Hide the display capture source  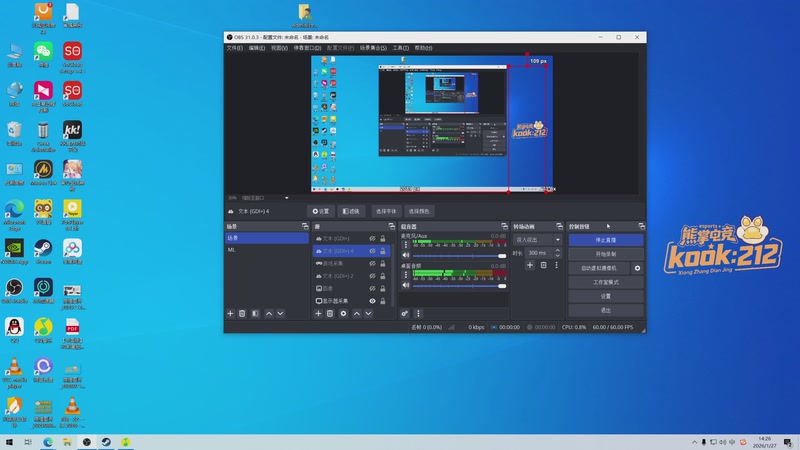tap(372, 301)
